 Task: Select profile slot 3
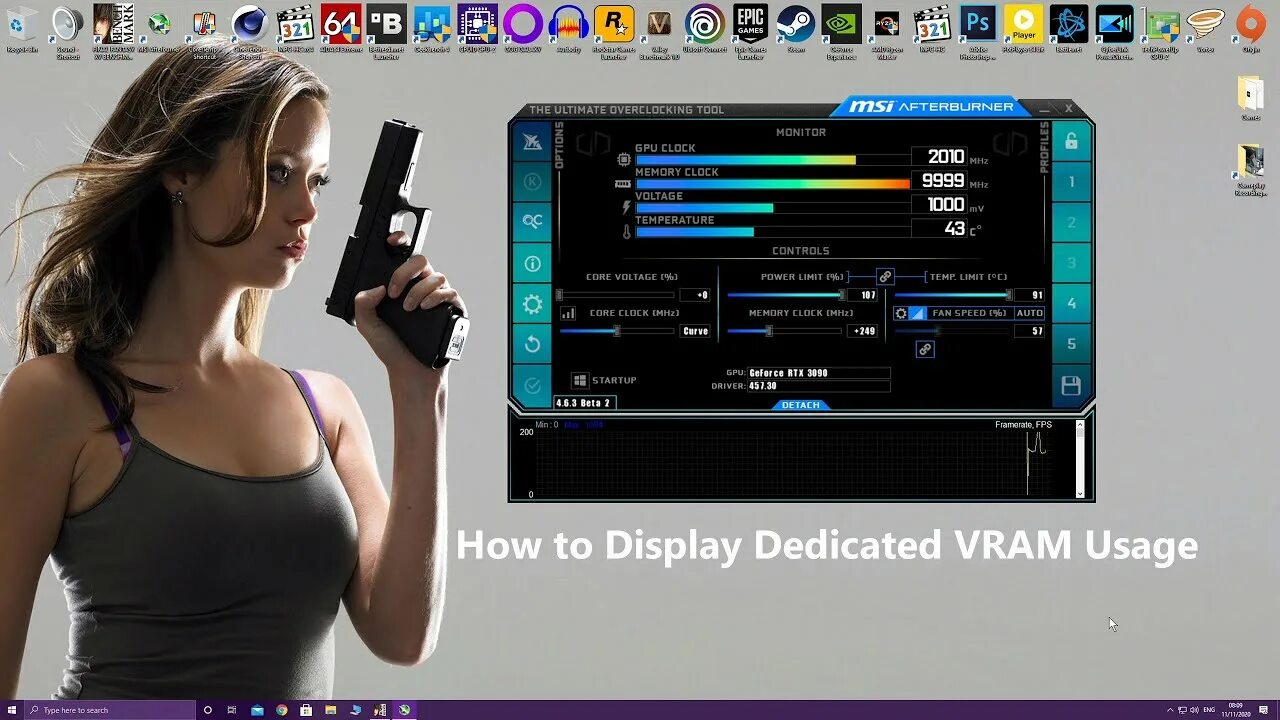[1071, 263]
